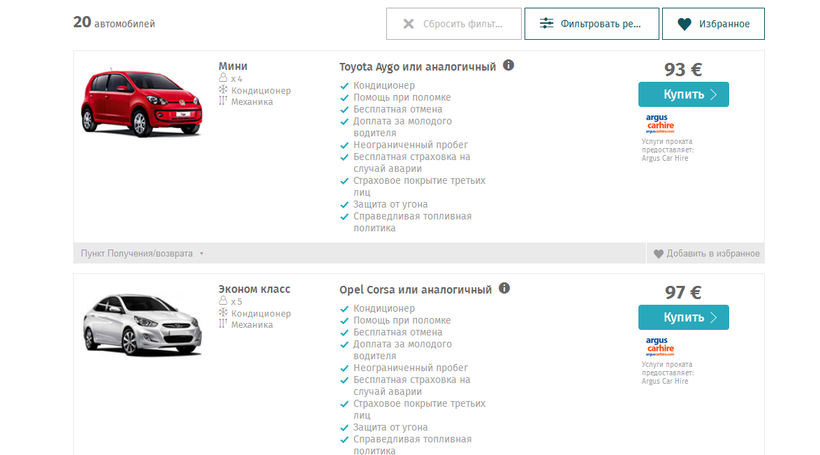
Task: Click the info icon next to Toyota Aygo
Action: pos(509,66)
